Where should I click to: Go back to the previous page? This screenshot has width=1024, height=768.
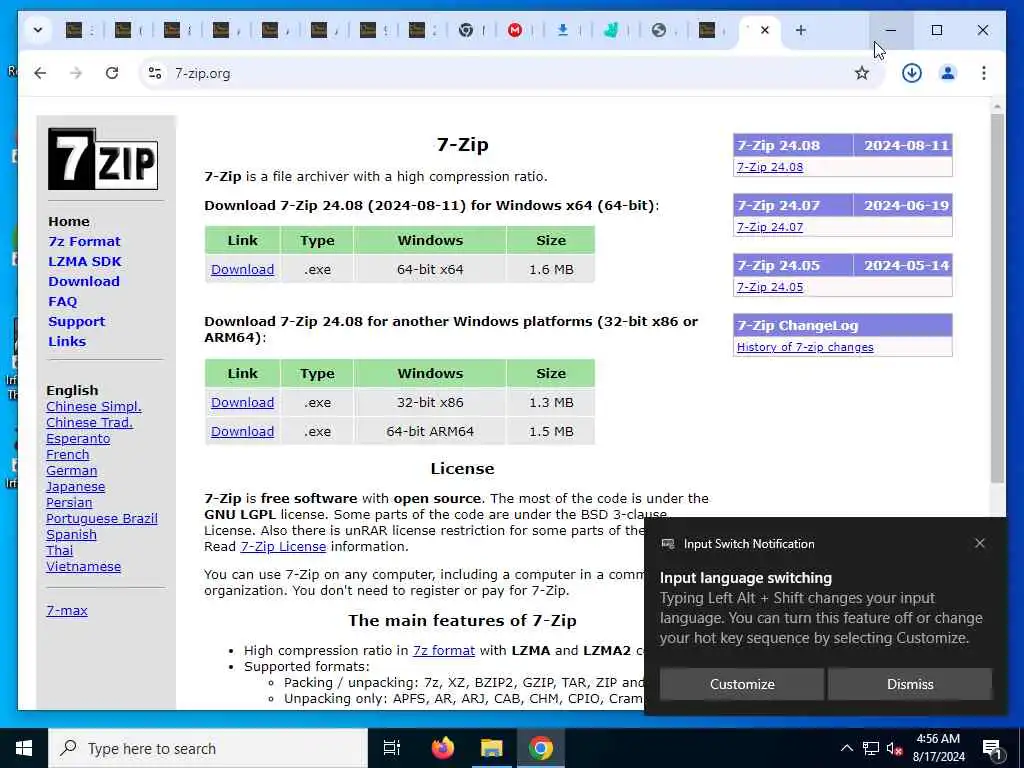pos(40,73)
